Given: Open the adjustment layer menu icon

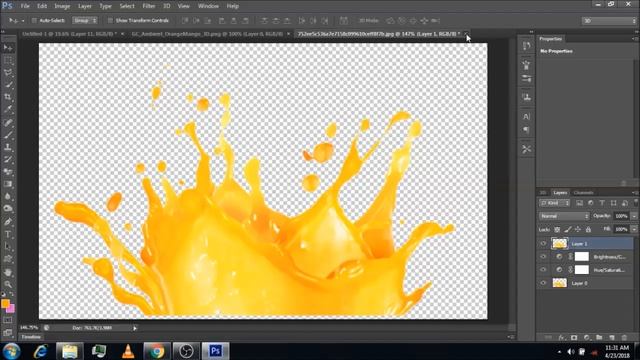Looking at the screenshot, I should [587, 338].
